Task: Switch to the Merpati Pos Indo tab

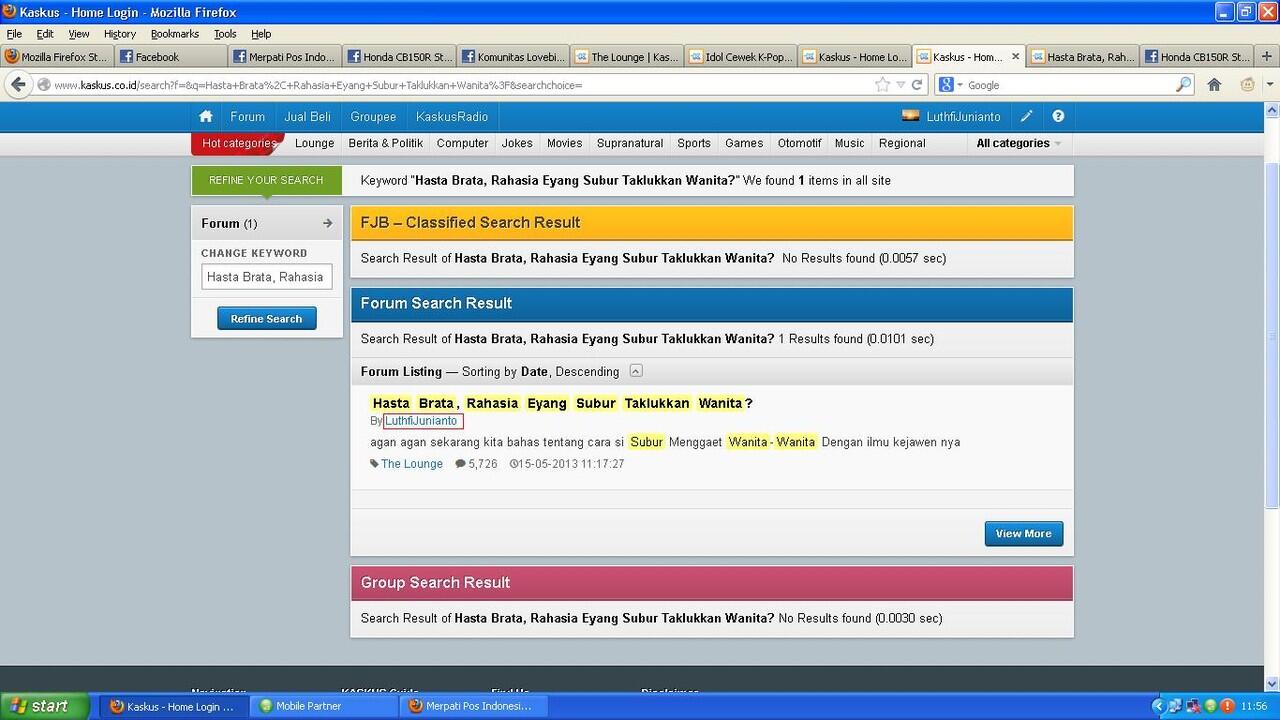Action: (x=284, y=57)
